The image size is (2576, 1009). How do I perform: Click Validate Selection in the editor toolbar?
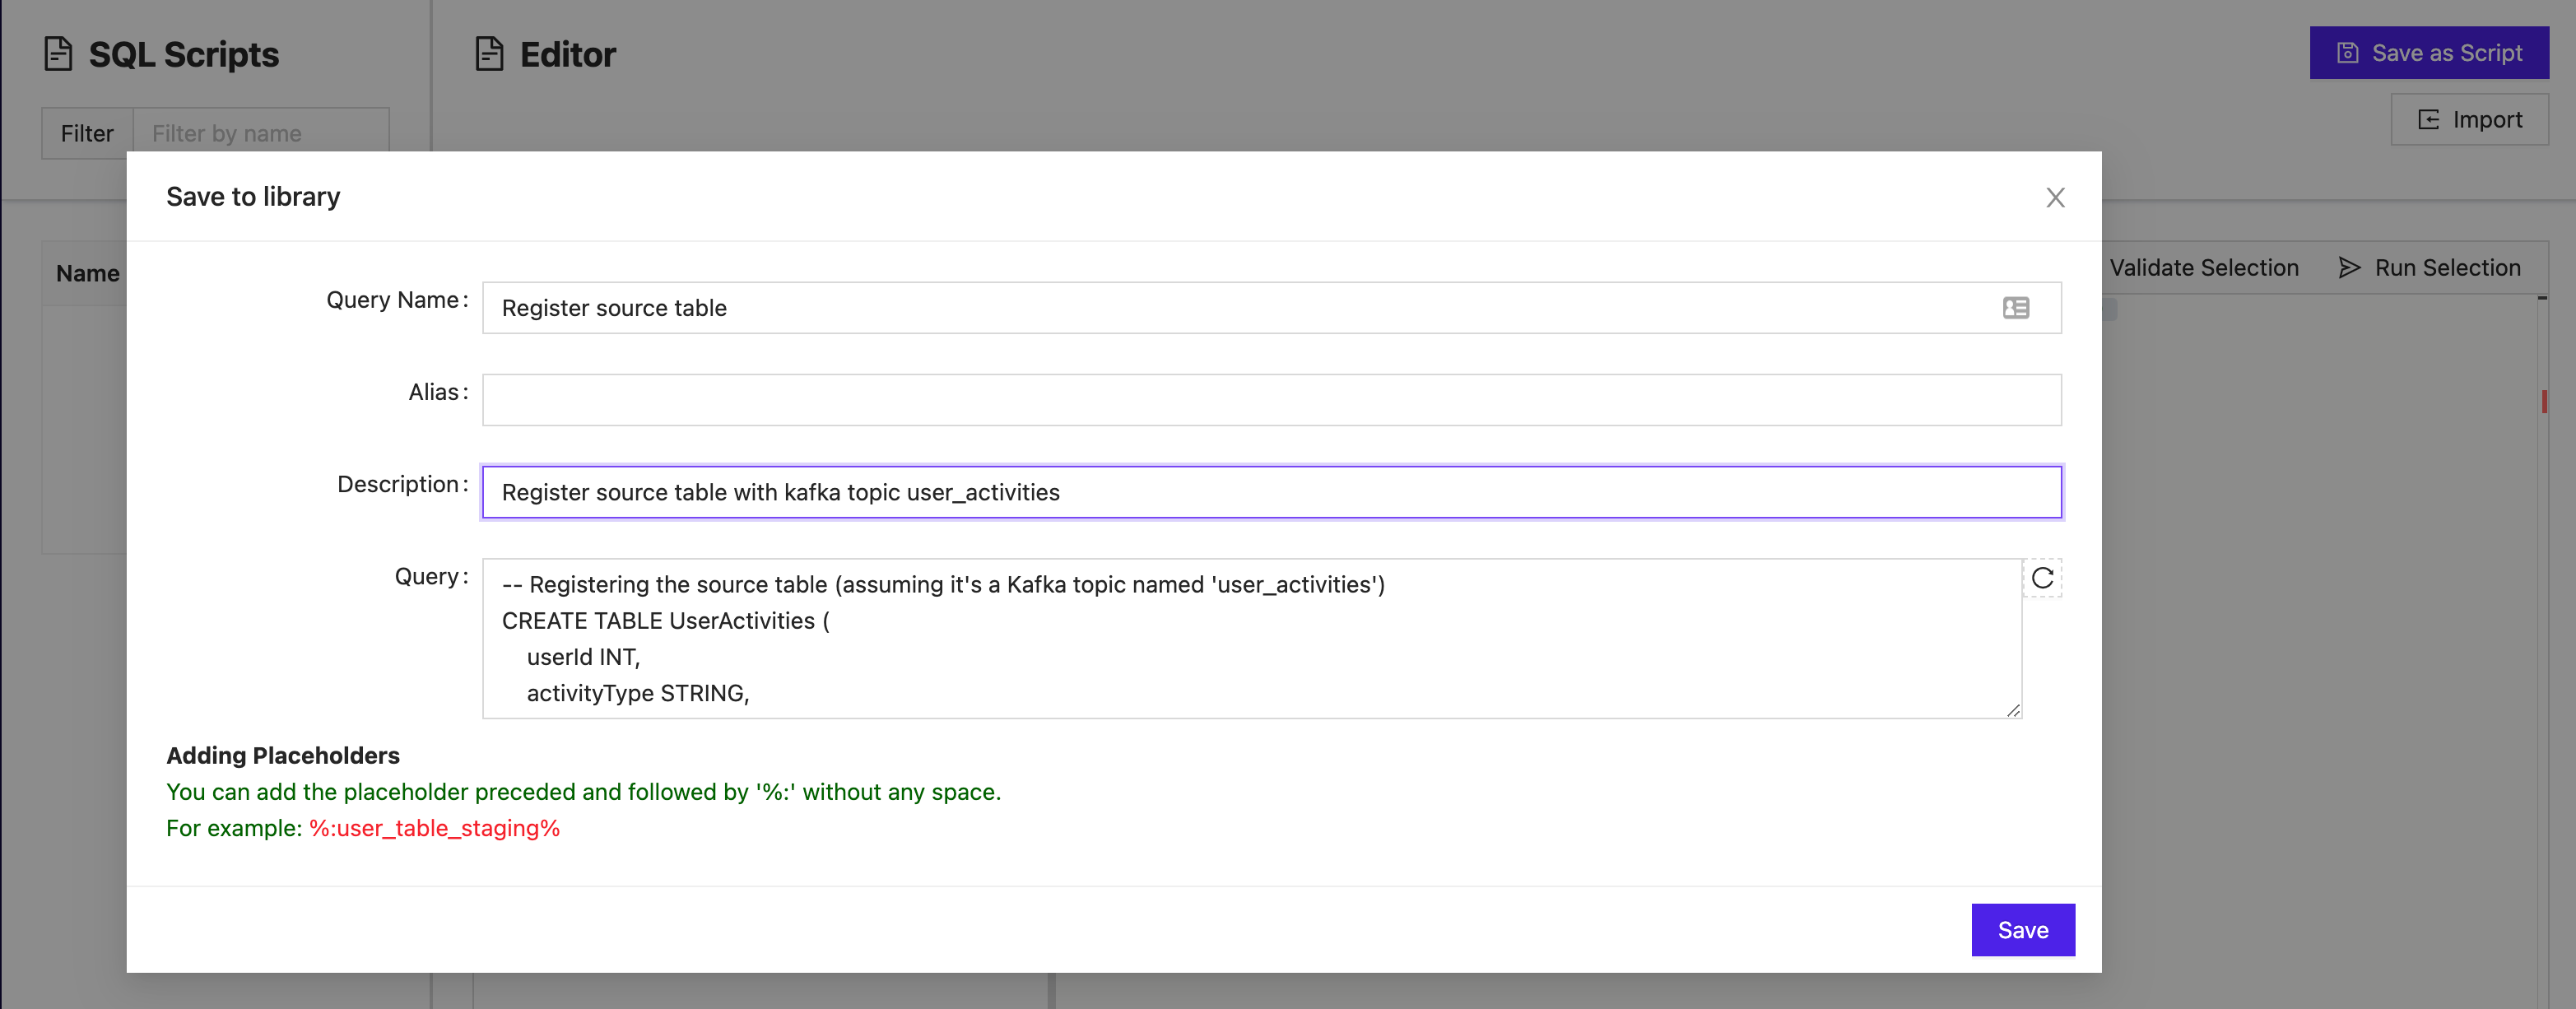[2203, 268]
